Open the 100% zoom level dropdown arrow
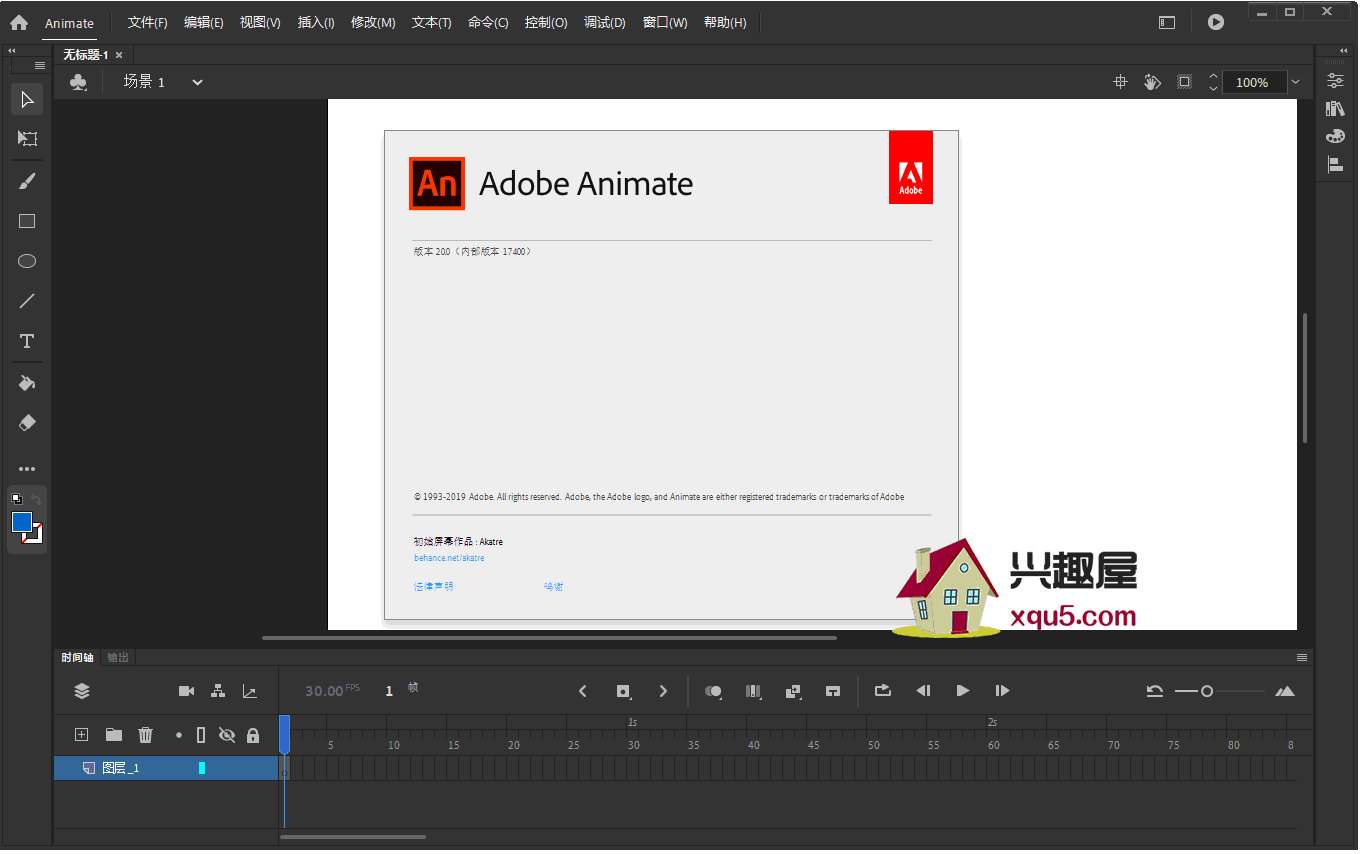The width and height of the screenshot is (1360, 854). tap(1296, 82)
